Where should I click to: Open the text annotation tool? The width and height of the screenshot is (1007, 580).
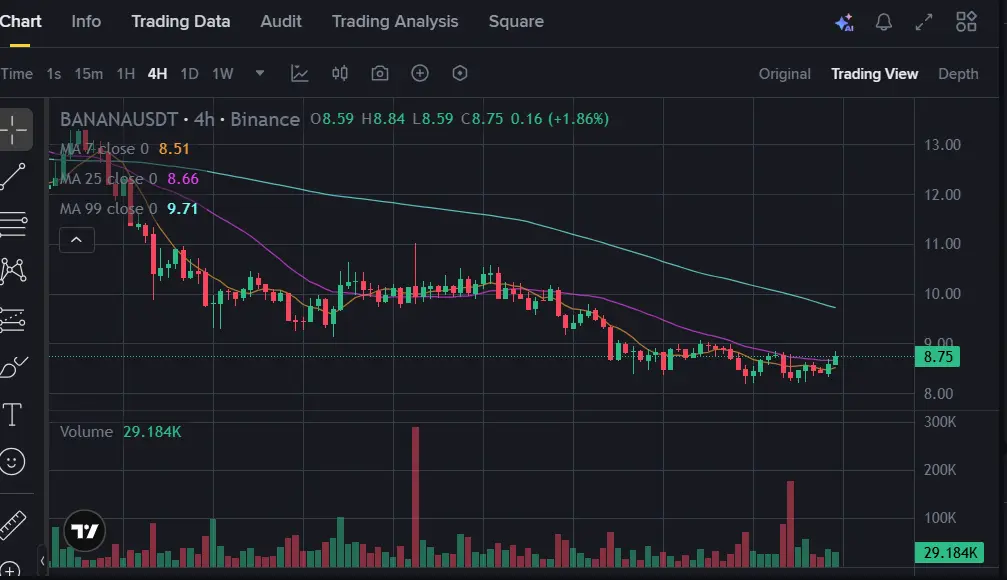[13, 414]
